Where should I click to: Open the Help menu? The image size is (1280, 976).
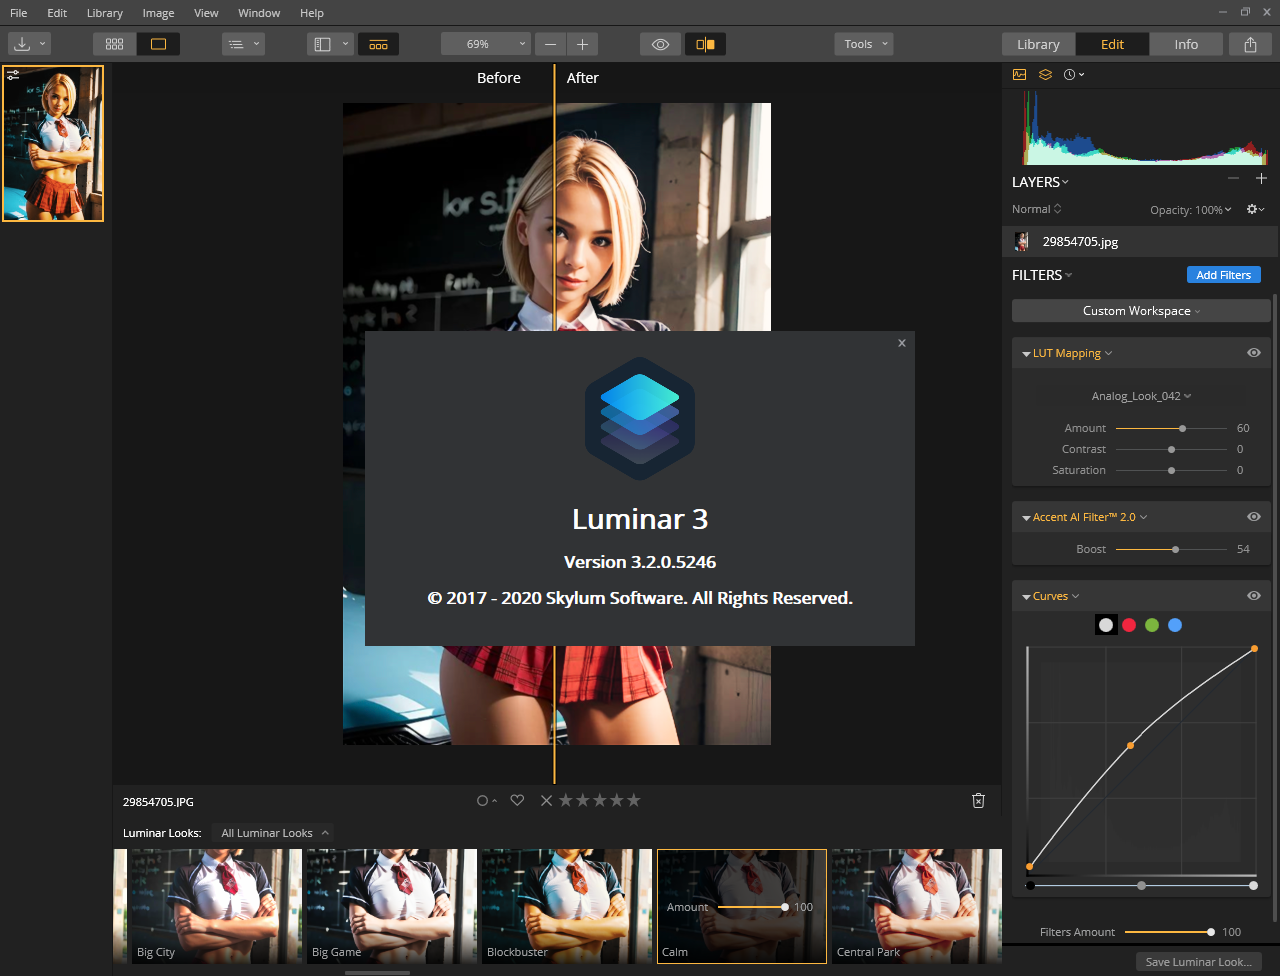point(312,13)
